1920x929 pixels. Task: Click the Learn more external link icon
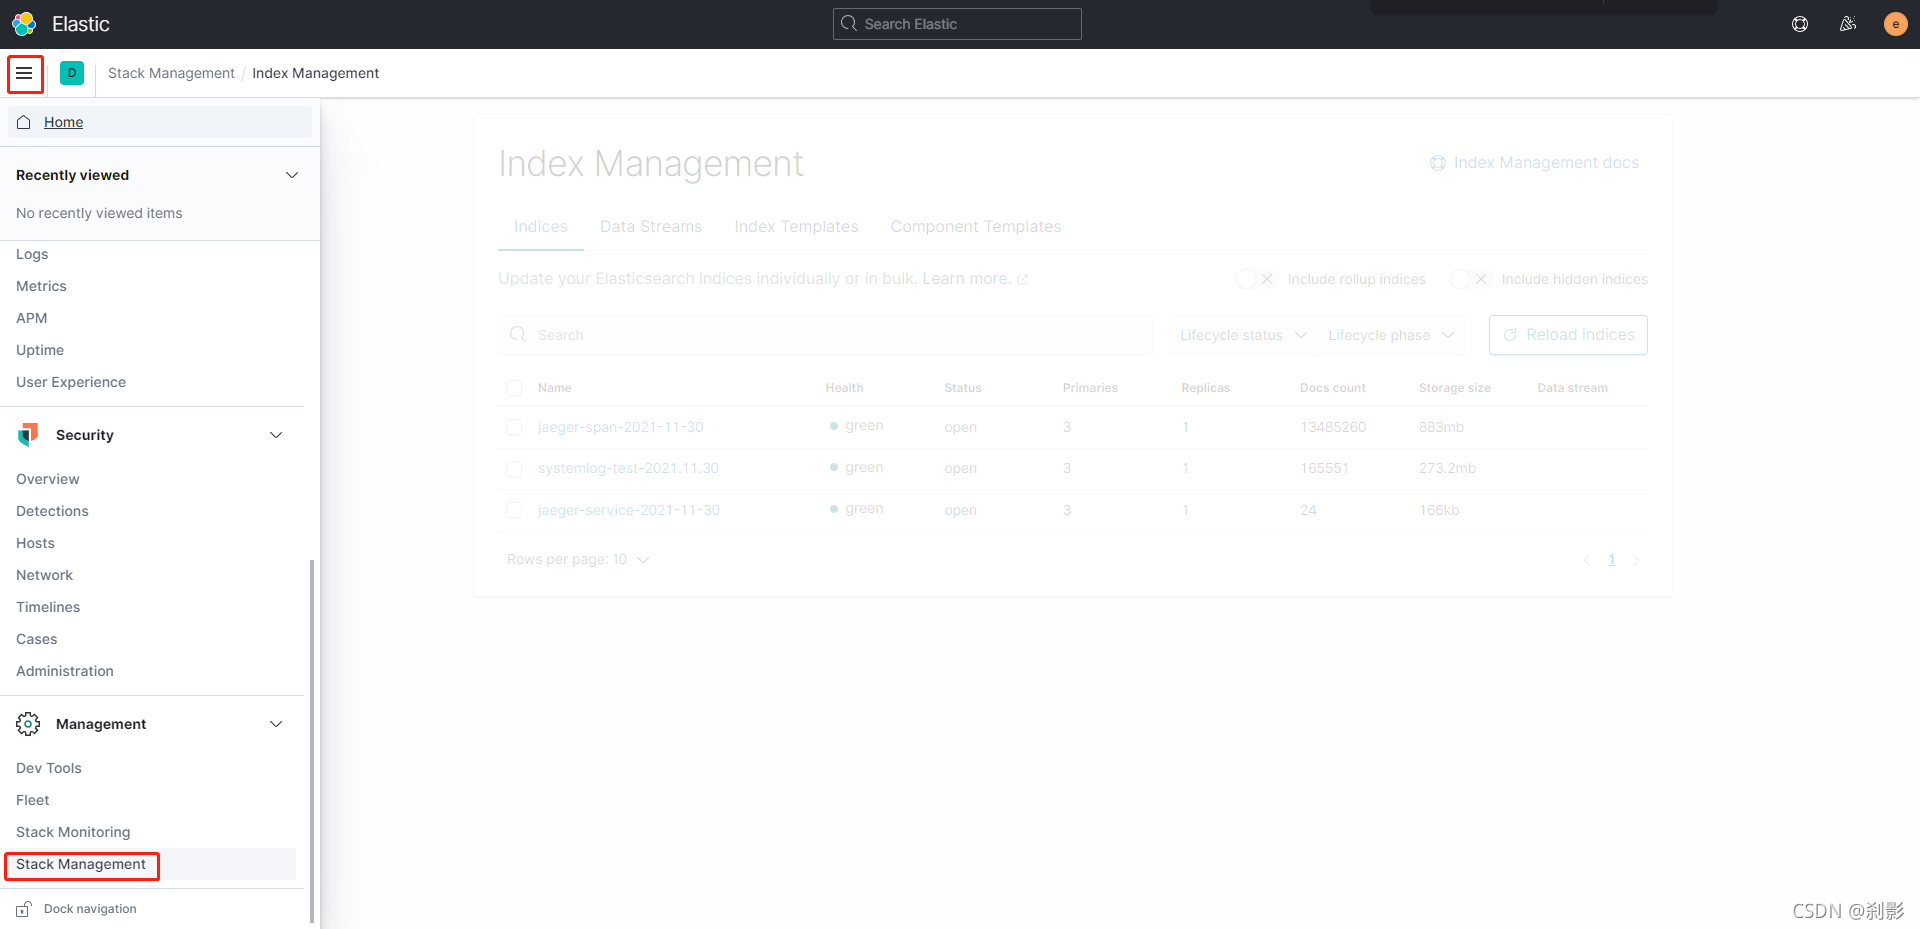[1022, 280]
